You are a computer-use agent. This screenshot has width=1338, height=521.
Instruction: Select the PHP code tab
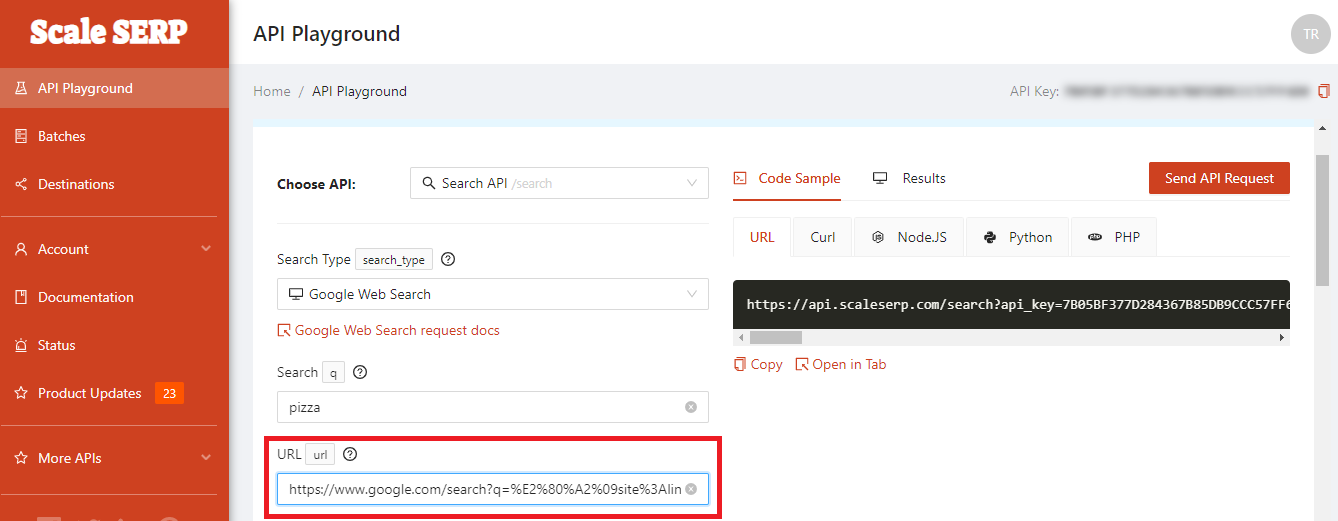(x=1113, y=237)
